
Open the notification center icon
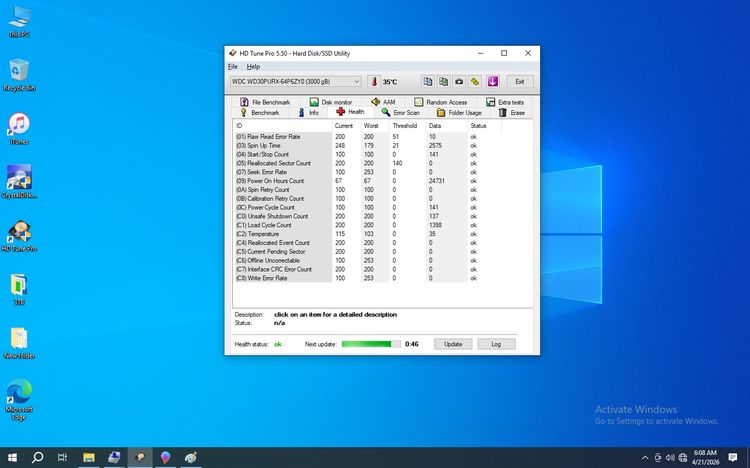(x=733, y=457)
